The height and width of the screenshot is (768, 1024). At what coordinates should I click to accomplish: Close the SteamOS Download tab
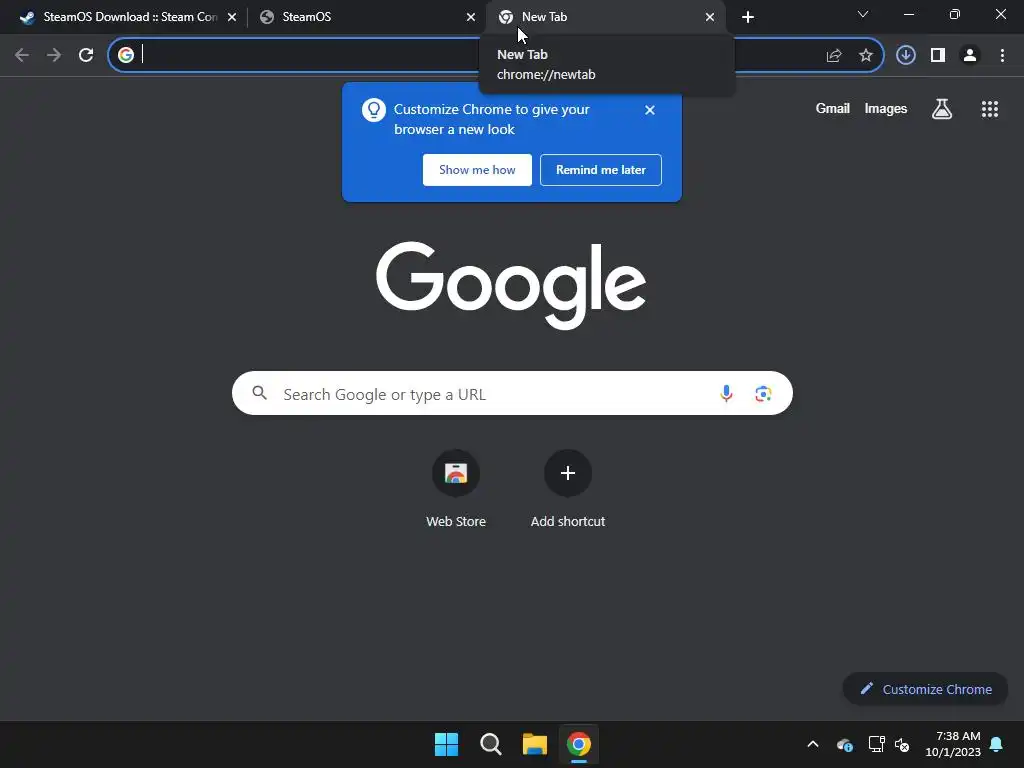click(x=232, y=17)
